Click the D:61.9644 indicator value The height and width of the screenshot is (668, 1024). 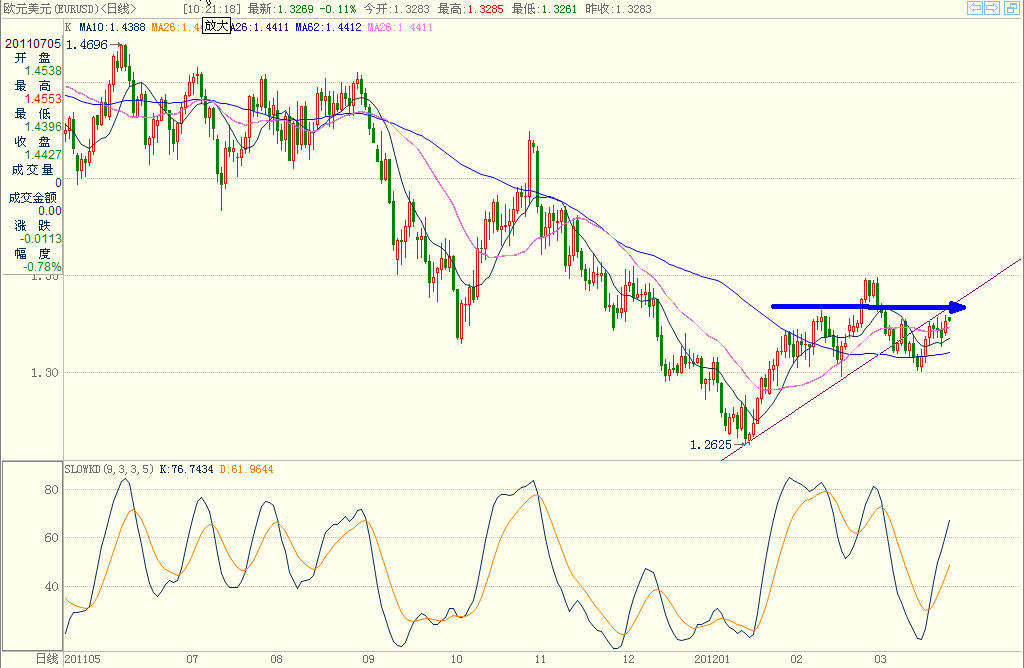pyautogui.click(x=246, y=469)
